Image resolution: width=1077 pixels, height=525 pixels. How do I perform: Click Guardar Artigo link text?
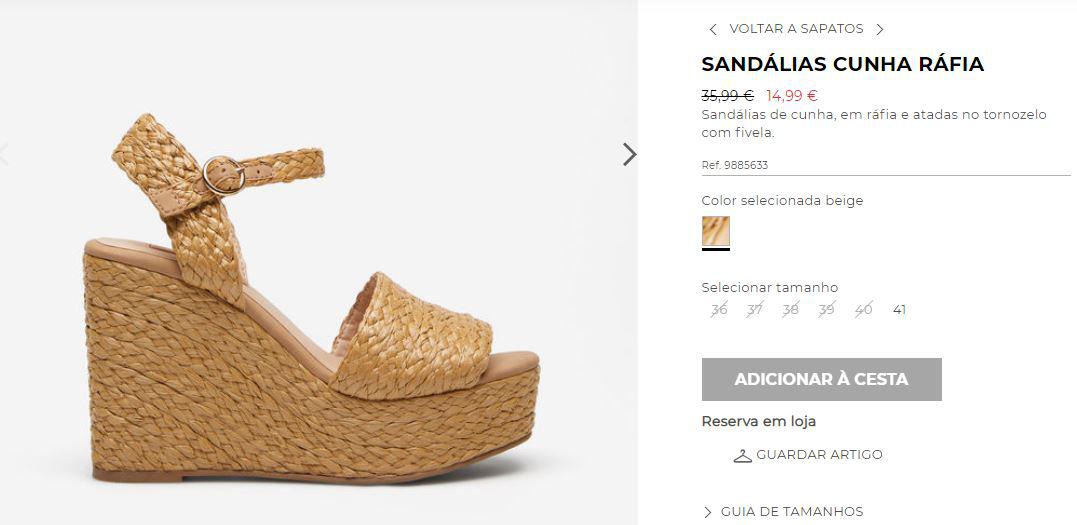pyautogui.click(x=819, y=455)
